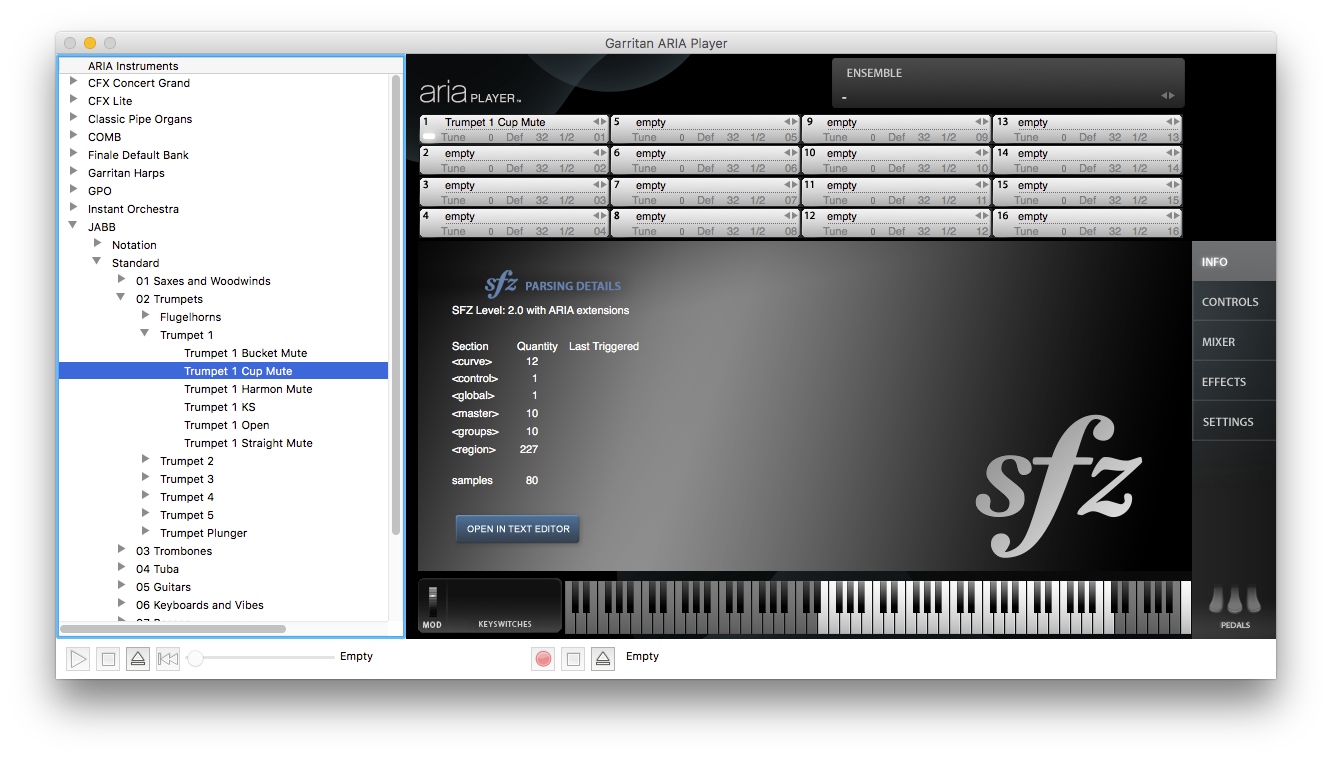Collapse the JABB bank

pos(74,226)
